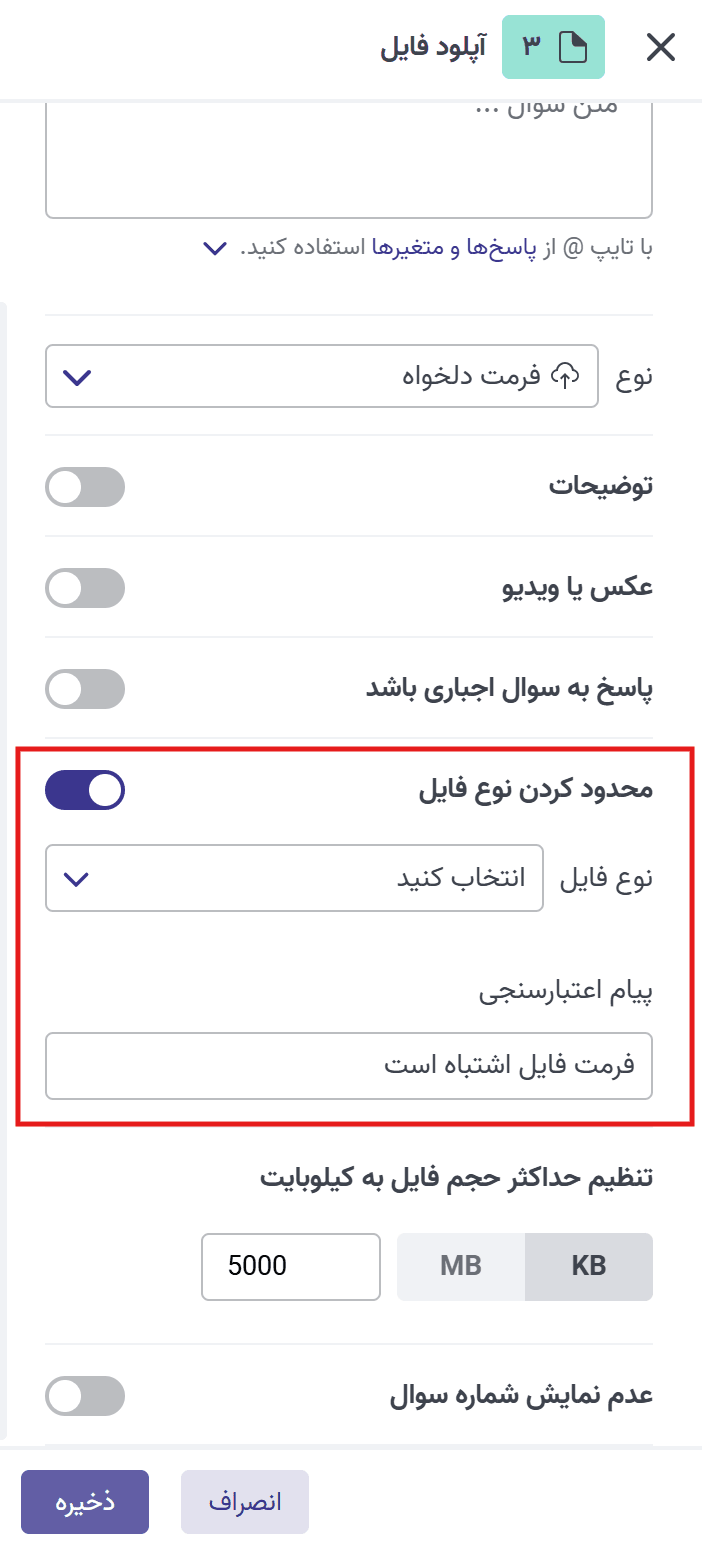Disable the محدود کردن نوع فایل toggle
The width and height of the screenshot is (702, 1547).
85,789
